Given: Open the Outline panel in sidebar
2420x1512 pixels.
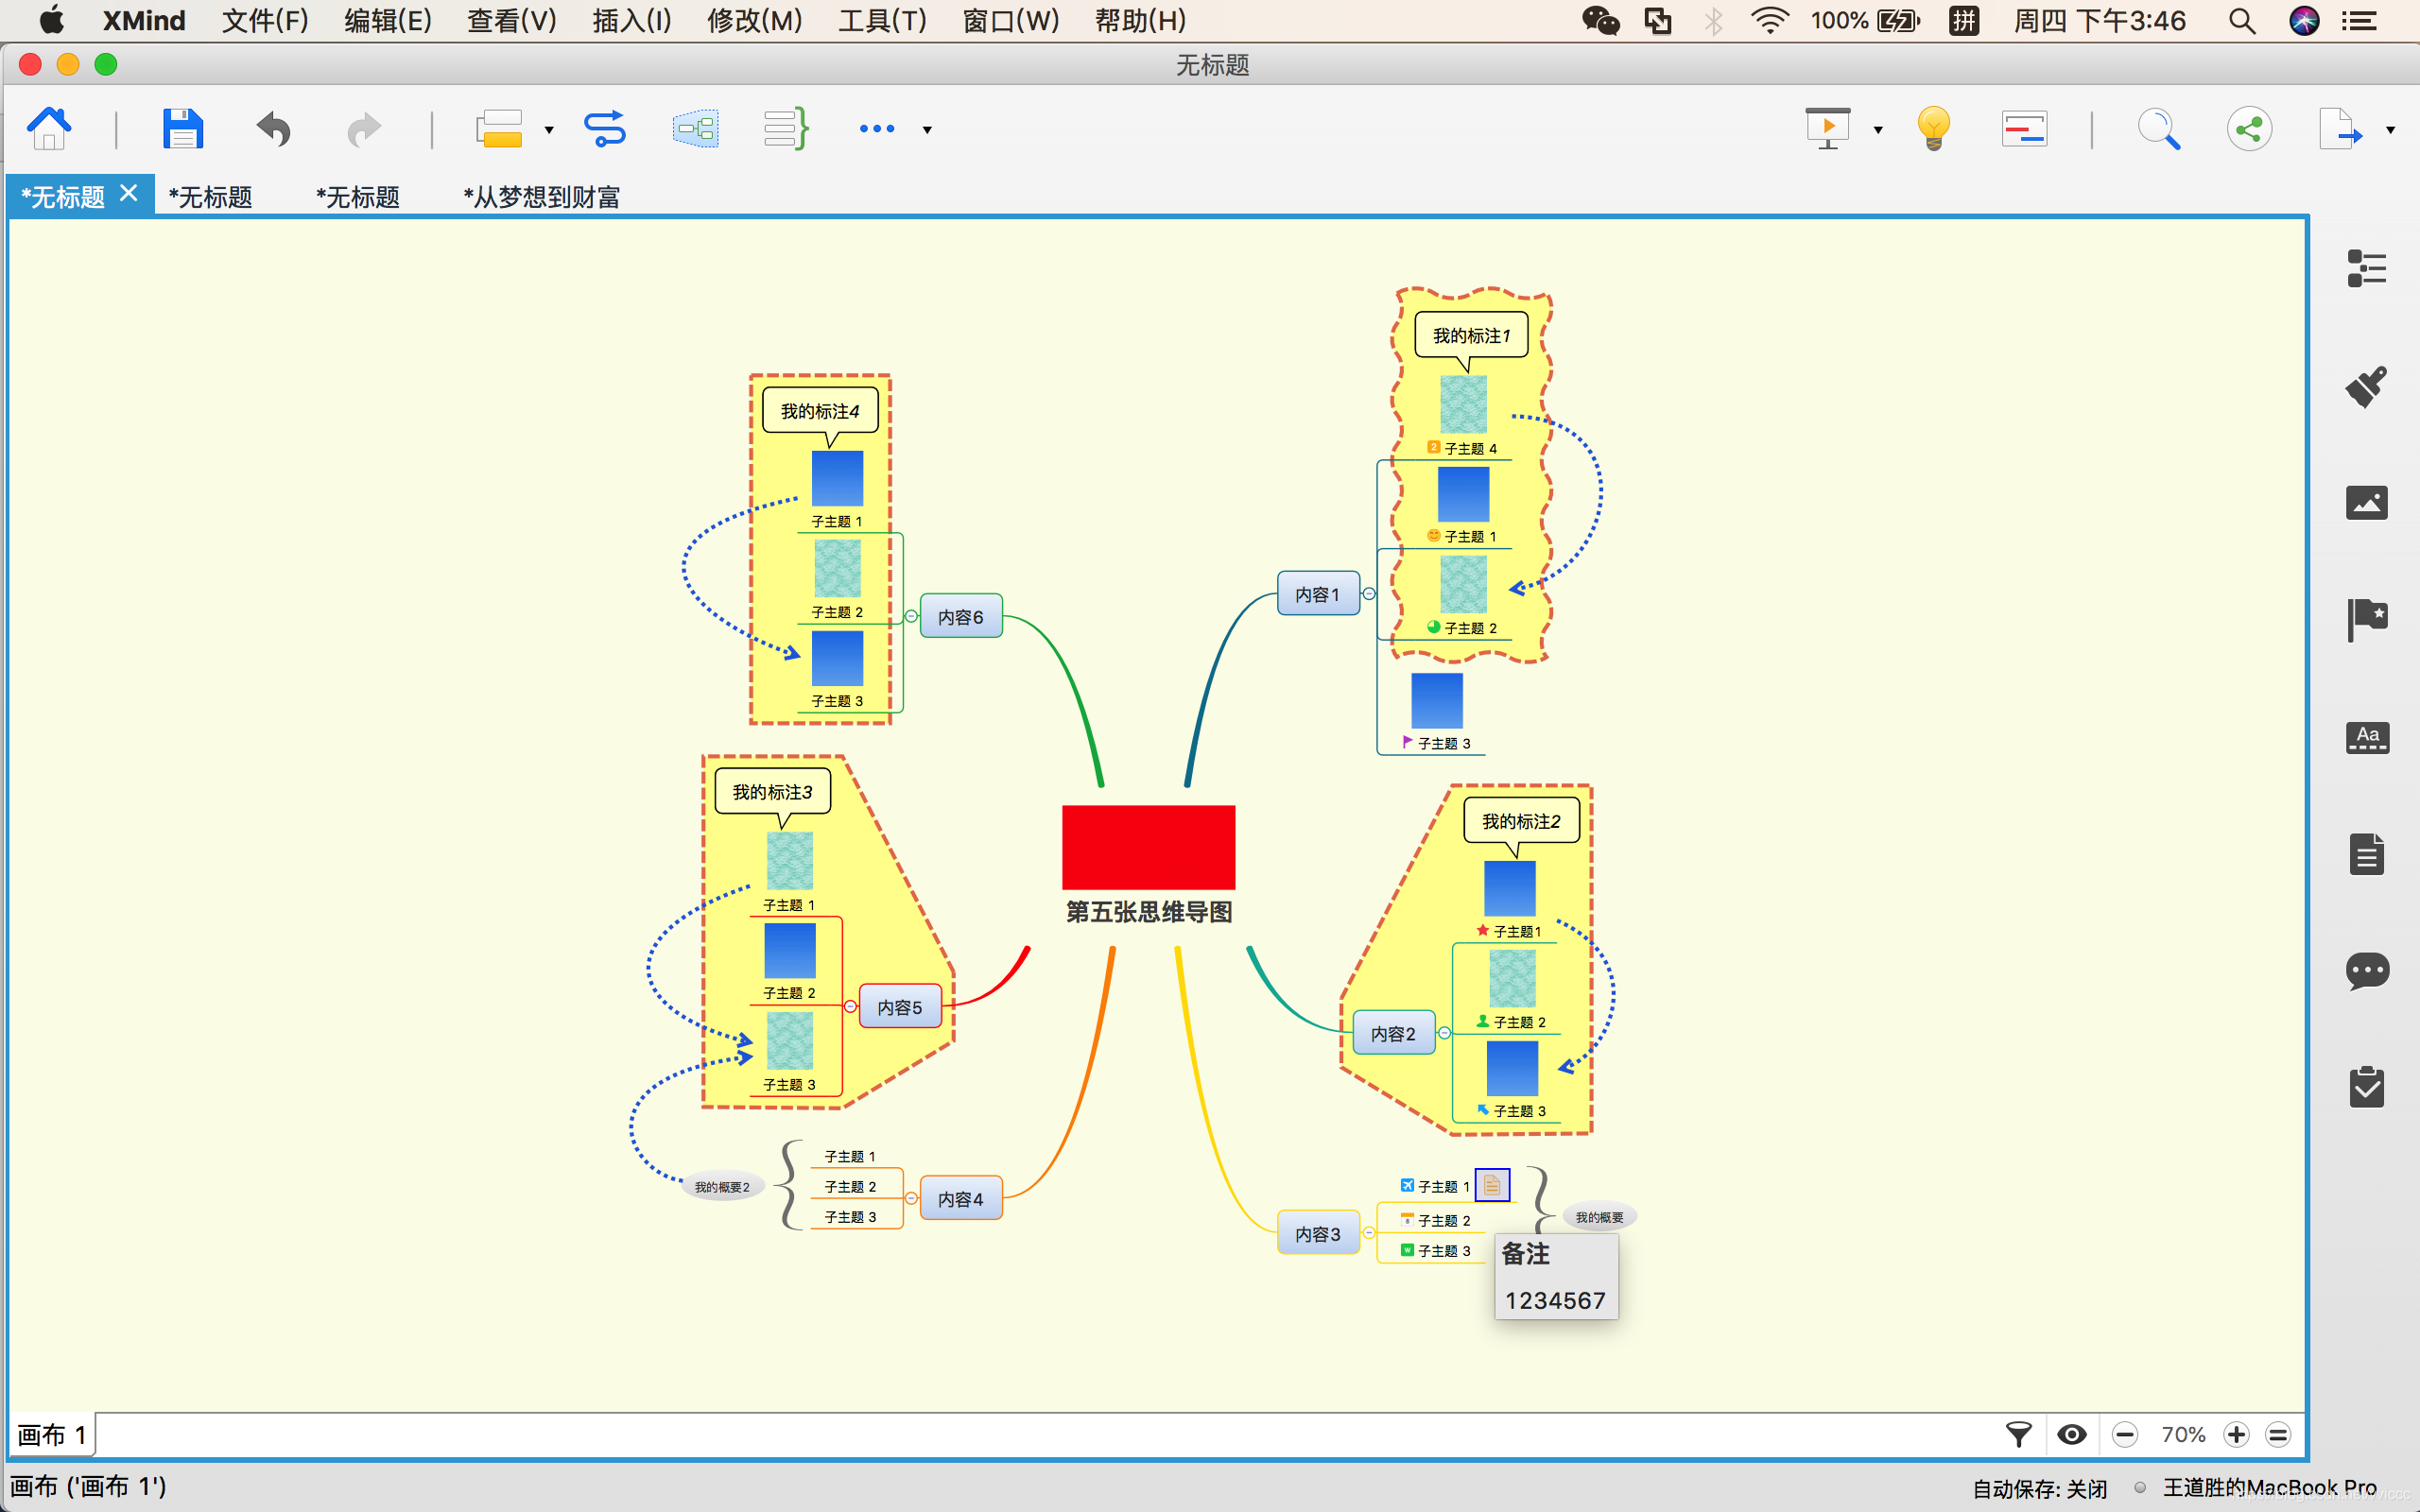Looking at the screenshot, I should point(2366,268).
